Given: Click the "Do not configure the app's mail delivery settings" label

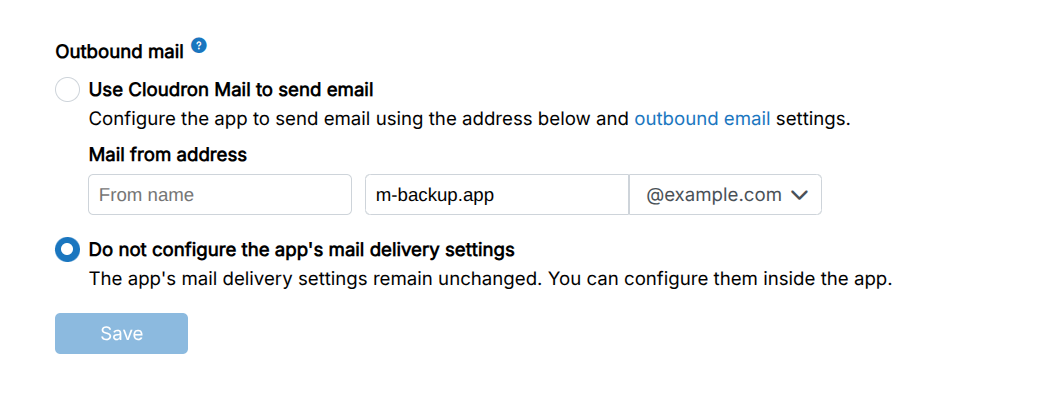Looking at the screenshot, I should pos(301,249).
